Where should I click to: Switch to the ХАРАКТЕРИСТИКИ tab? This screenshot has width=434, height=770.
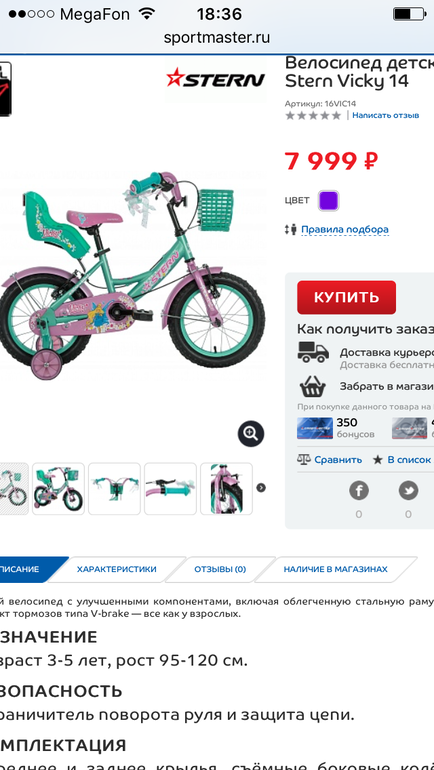point(116,569)
